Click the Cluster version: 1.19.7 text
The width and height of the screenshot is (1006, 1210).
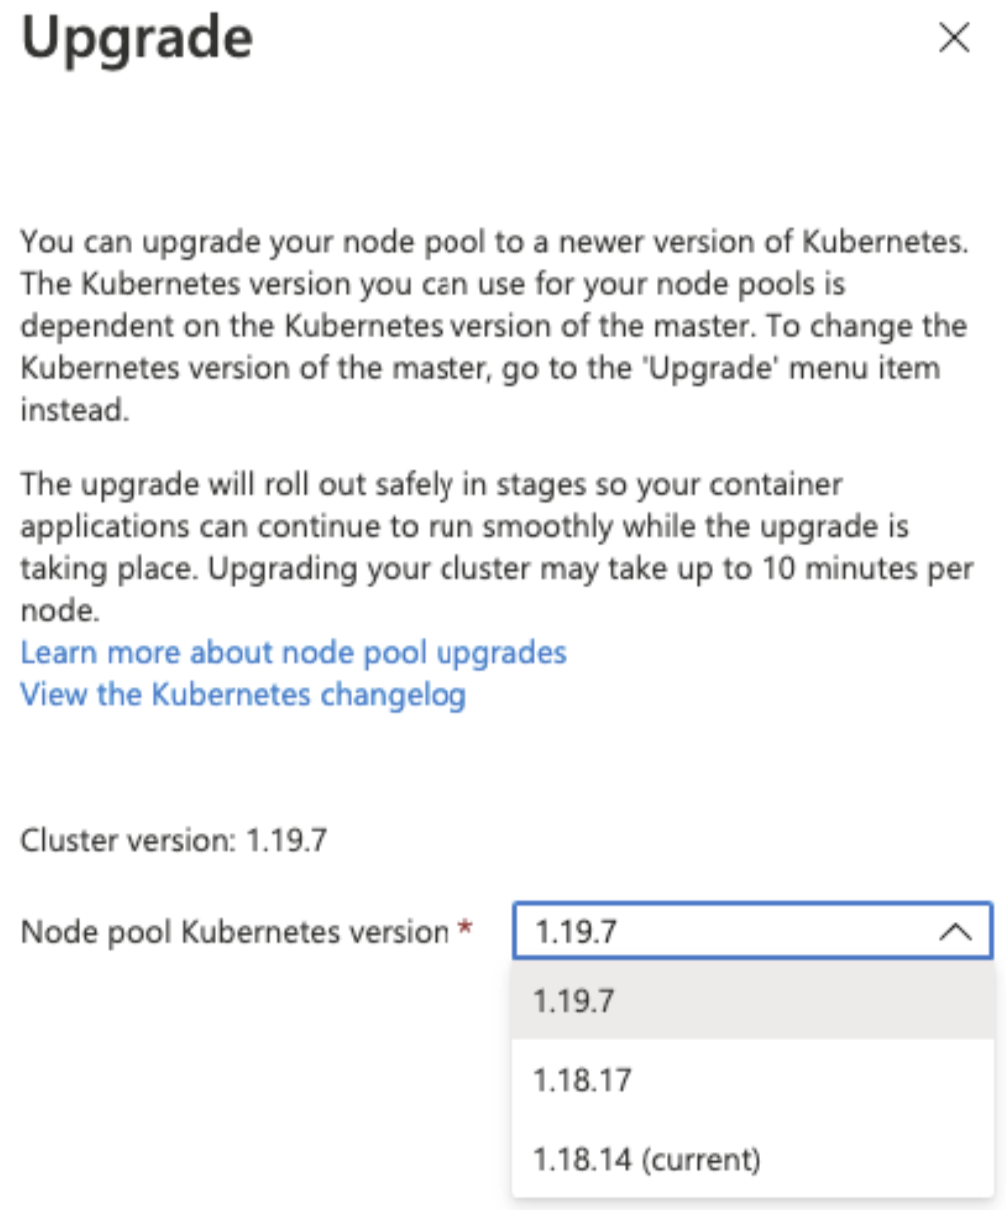pyautogui.click(x=173, y=840)
